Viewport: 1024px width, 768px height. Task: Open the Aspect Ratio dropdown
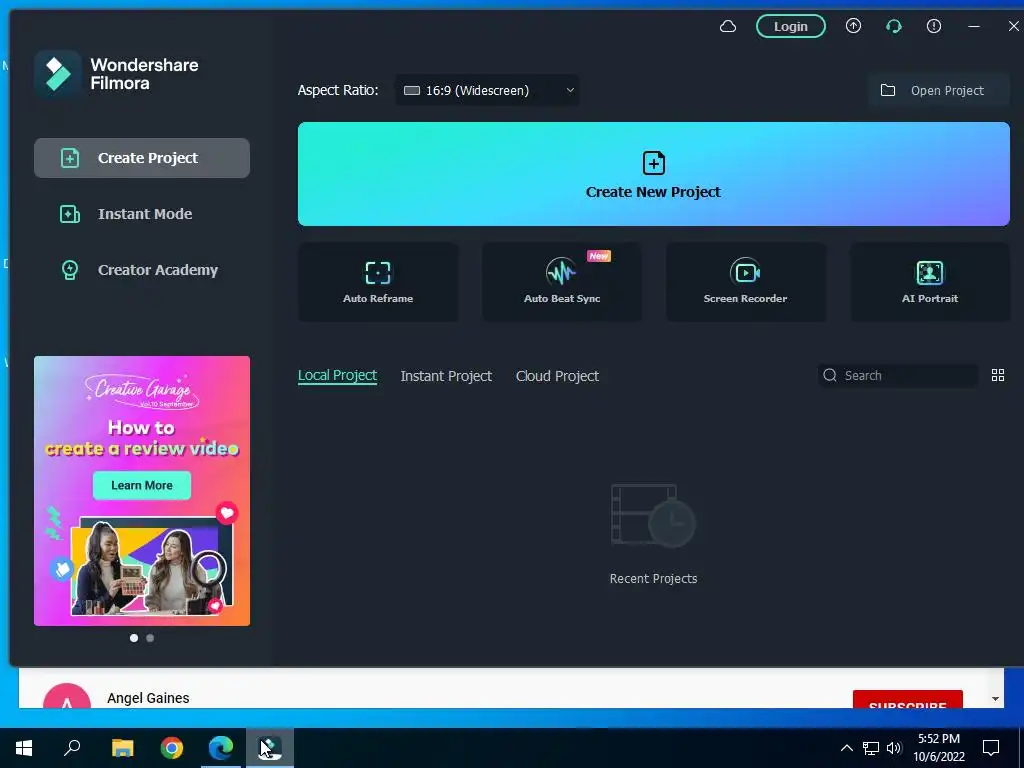pyautogui.click(x=487, y=90)
